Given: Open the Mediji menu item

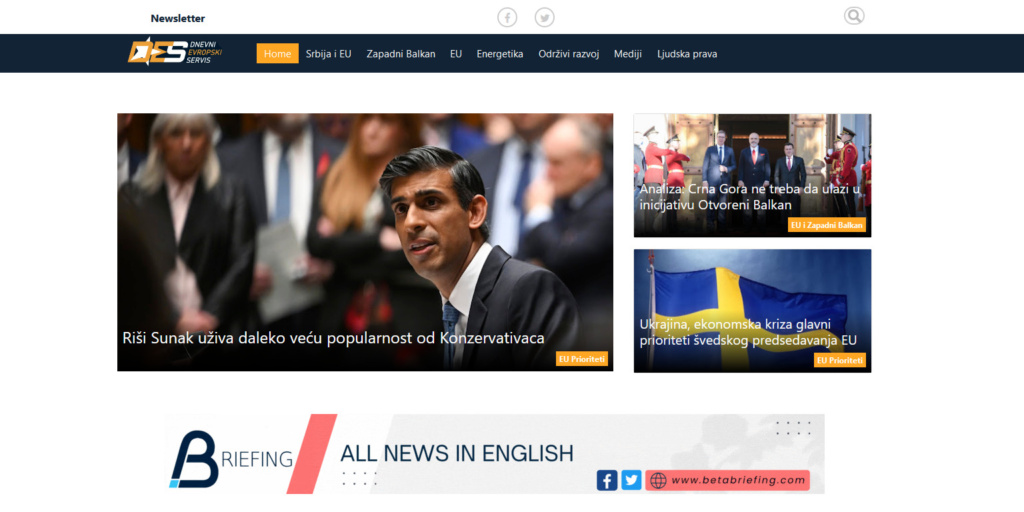Looking at the screenshot, I should pos(628,54).
